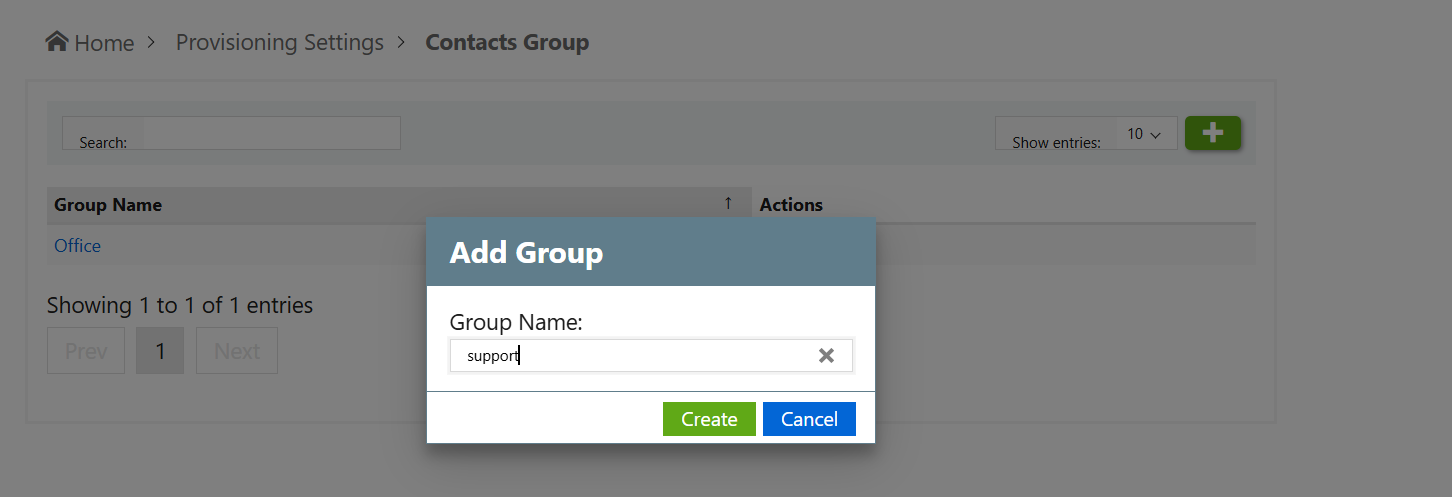The width and height of the screenshot is (1452, 497).
Task: Click the Home house icon in breadcrumb
Action: coord(57,42)
